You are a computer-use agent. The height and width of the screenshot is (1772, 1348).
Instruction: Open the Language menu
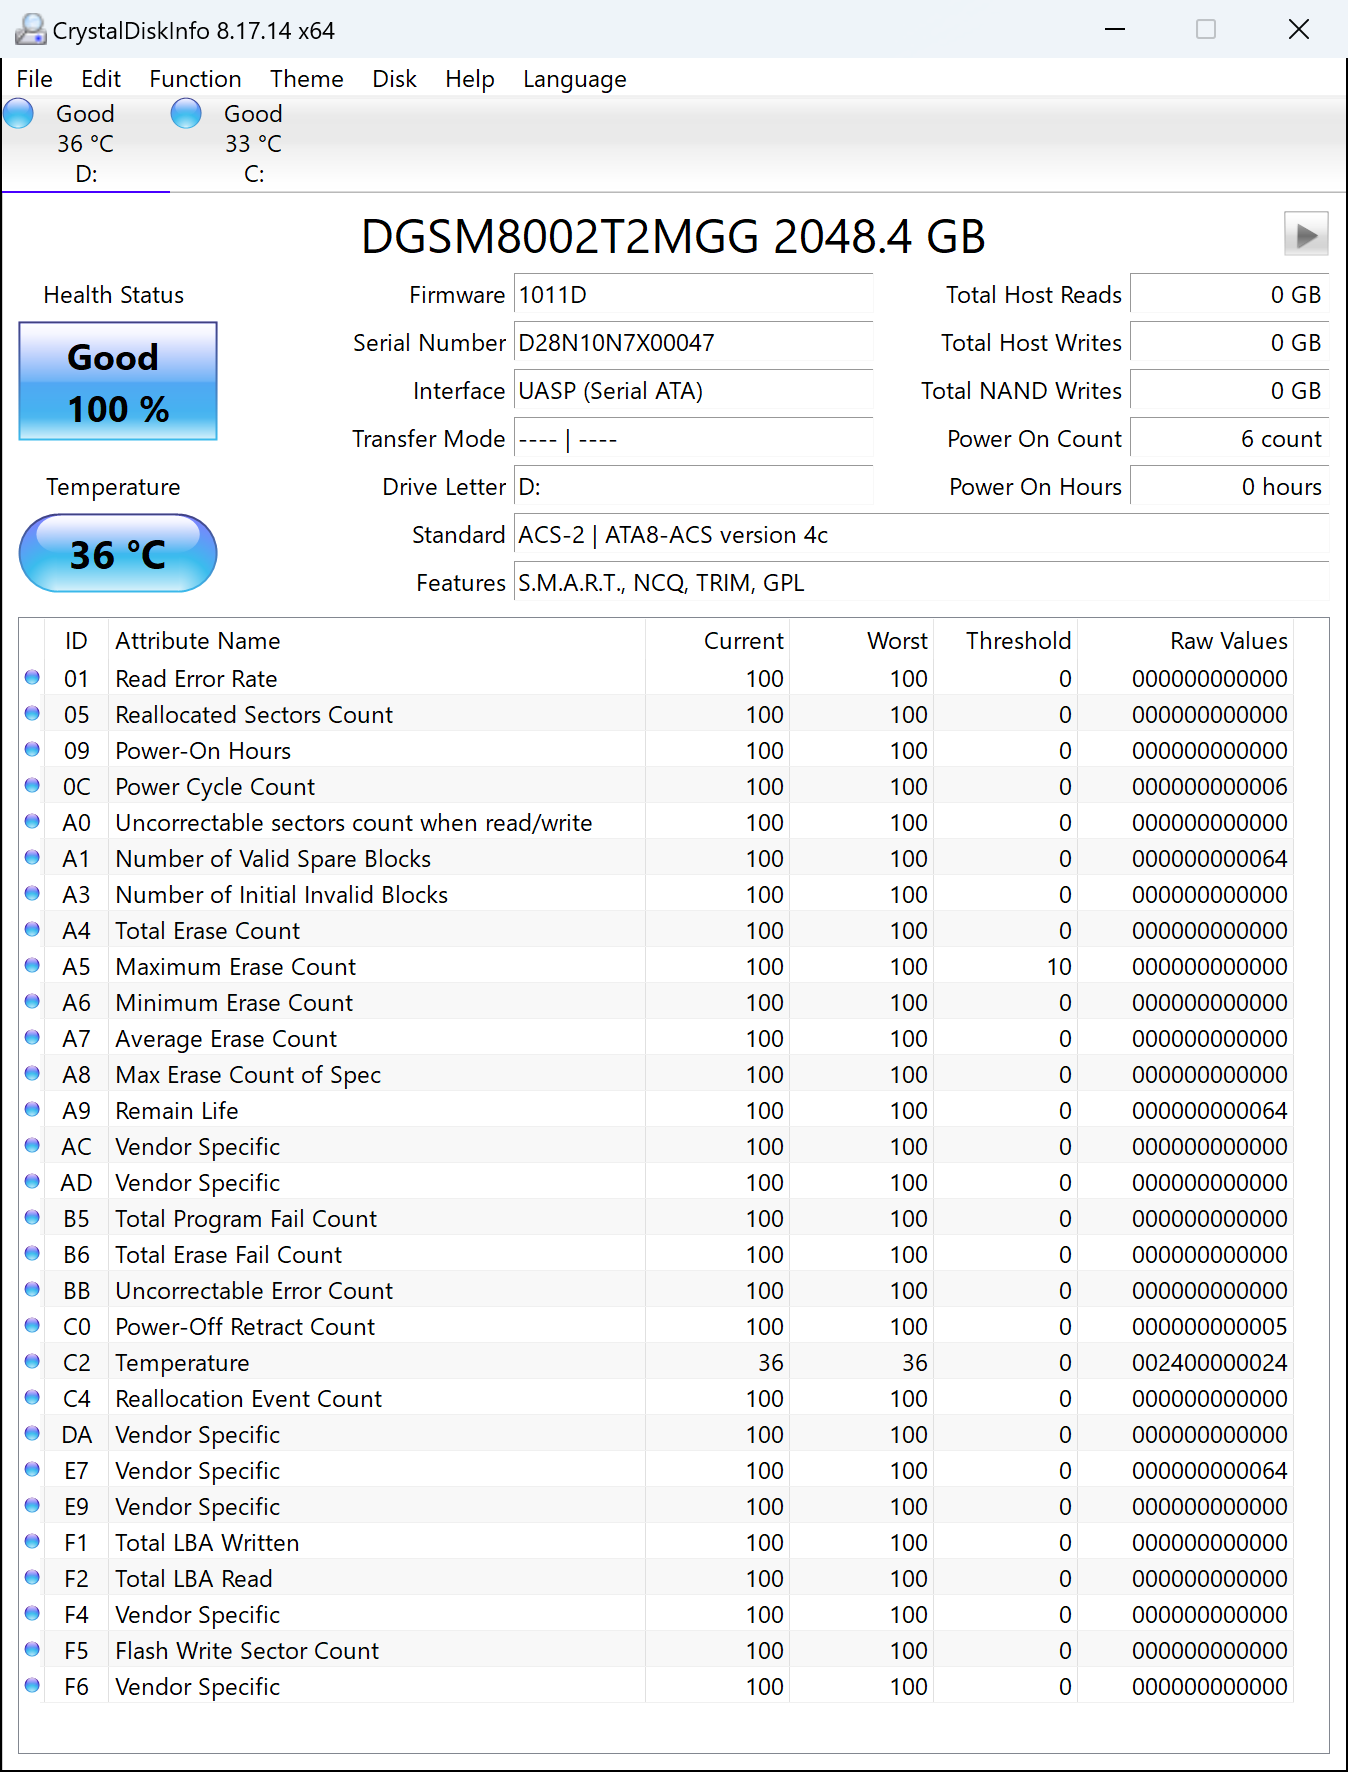(575, 79)
